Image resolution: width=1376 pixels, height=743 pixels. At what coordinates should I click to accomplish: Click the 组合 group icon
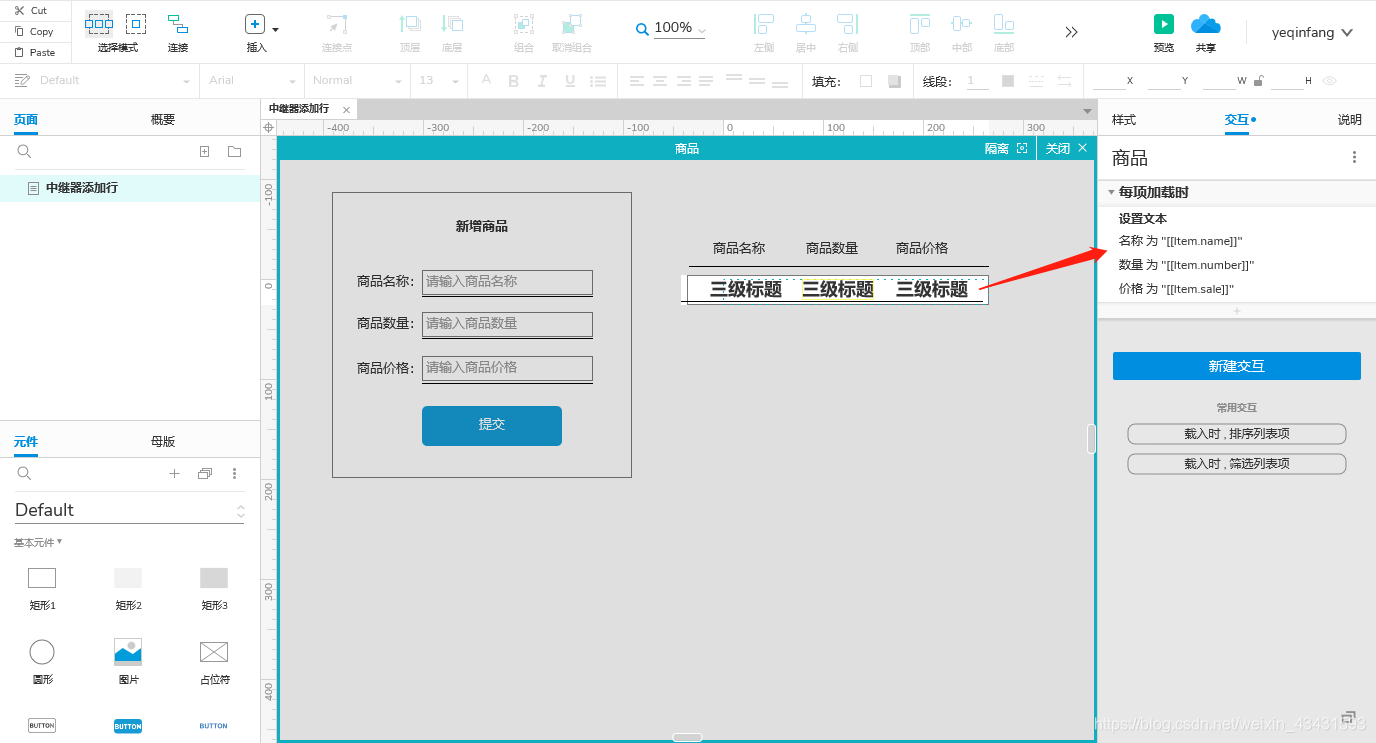(x=523, y=24)
